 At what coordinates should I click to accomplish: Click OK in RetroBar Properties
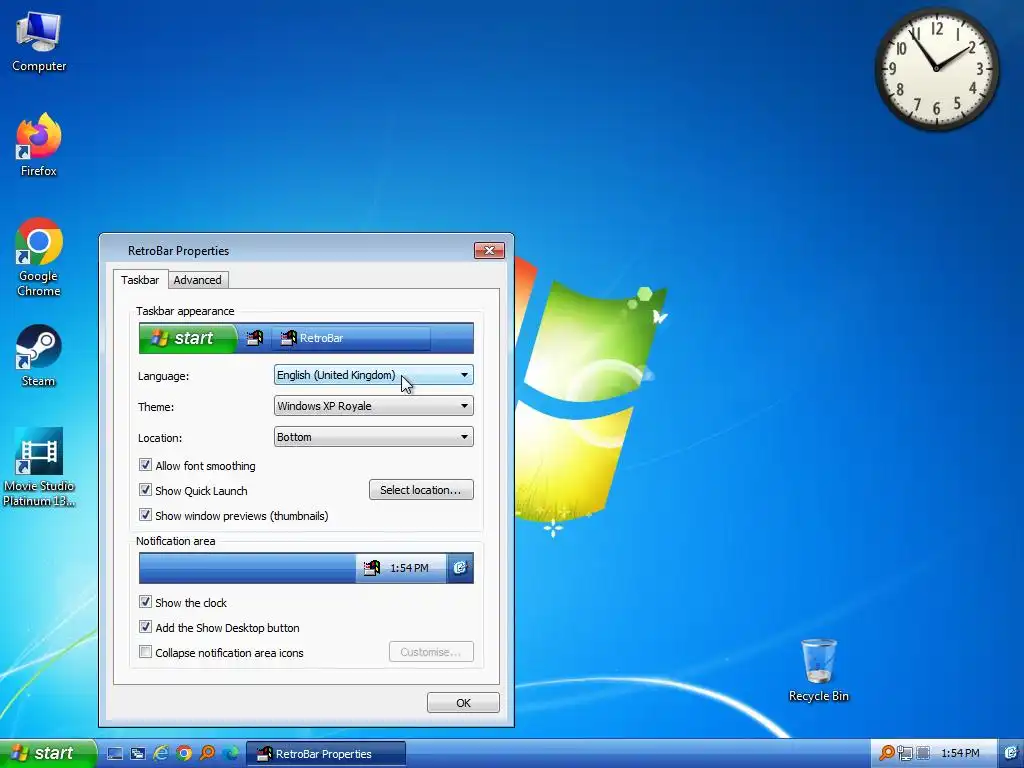point(463,703)
